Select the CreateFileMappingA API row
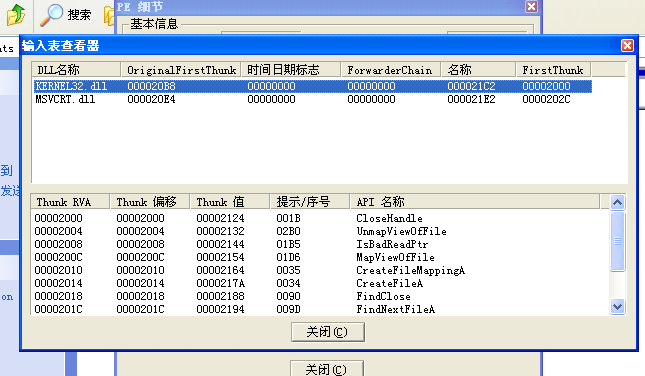Viewport: 645px width, 376px height. tap(316, 270)
